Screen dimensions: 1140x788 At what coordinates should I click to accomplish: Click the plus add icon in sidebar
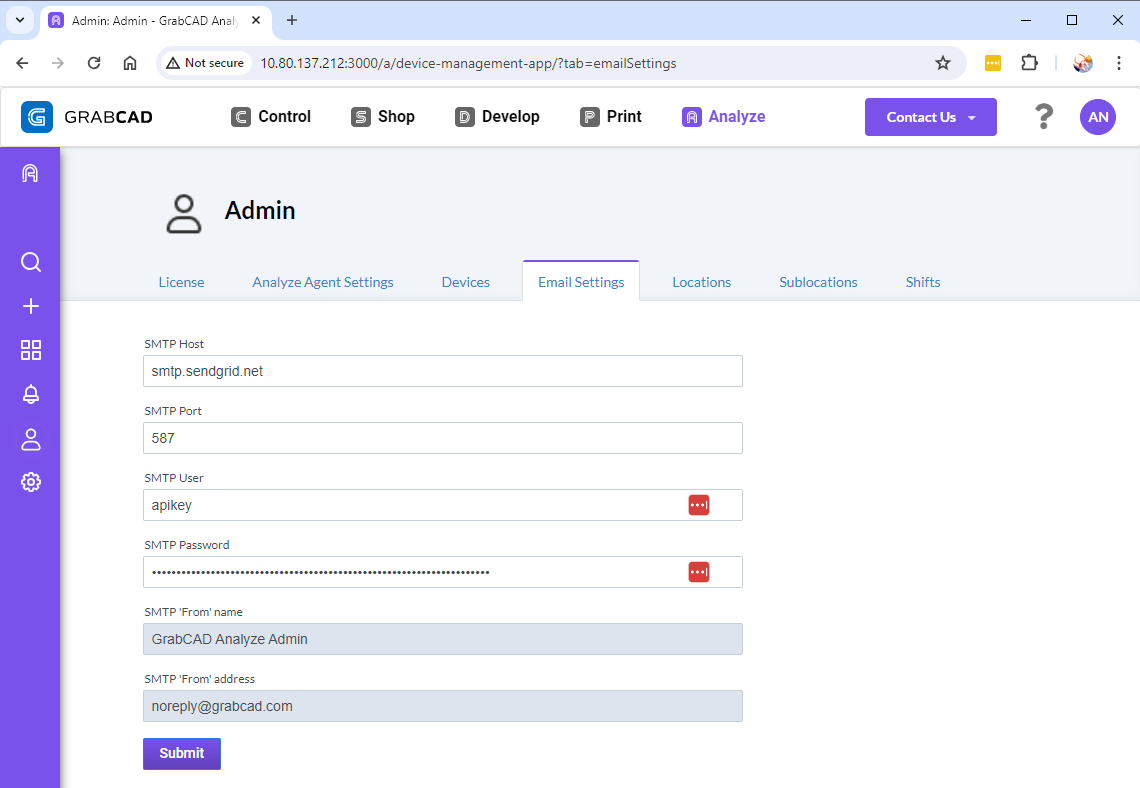pyautogui.click(x=31, y=306)
